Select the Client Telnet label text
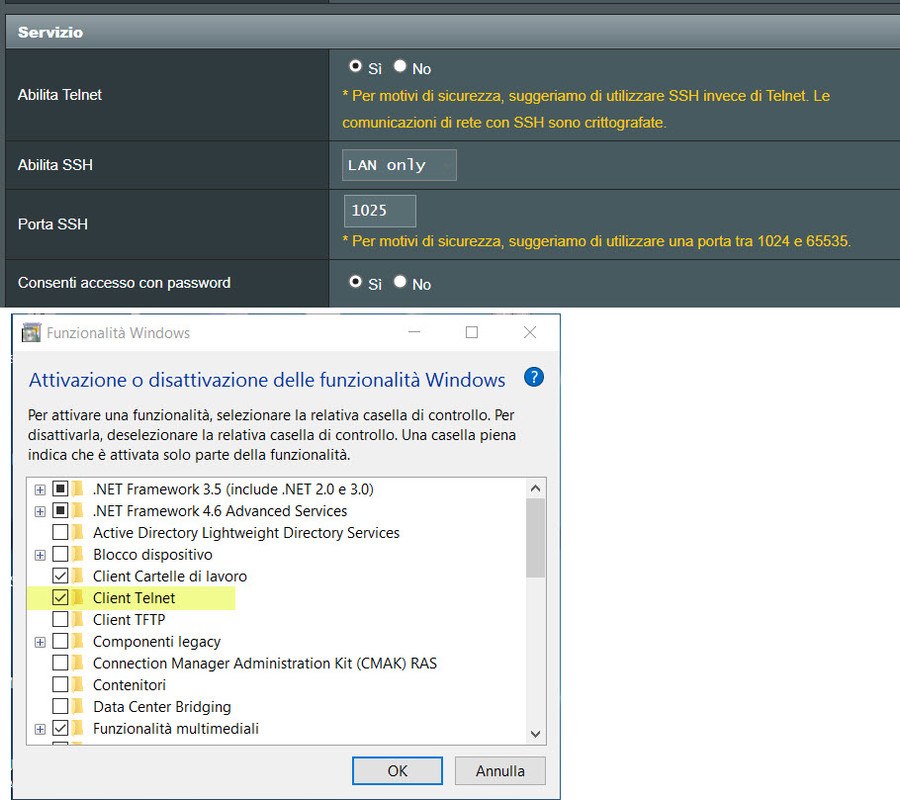Screen dimensions: 900x800 (134, 598)
